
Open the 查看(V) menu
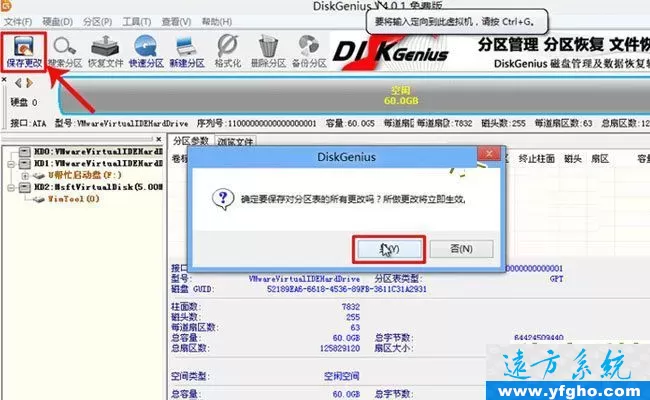tap(176, 22)
